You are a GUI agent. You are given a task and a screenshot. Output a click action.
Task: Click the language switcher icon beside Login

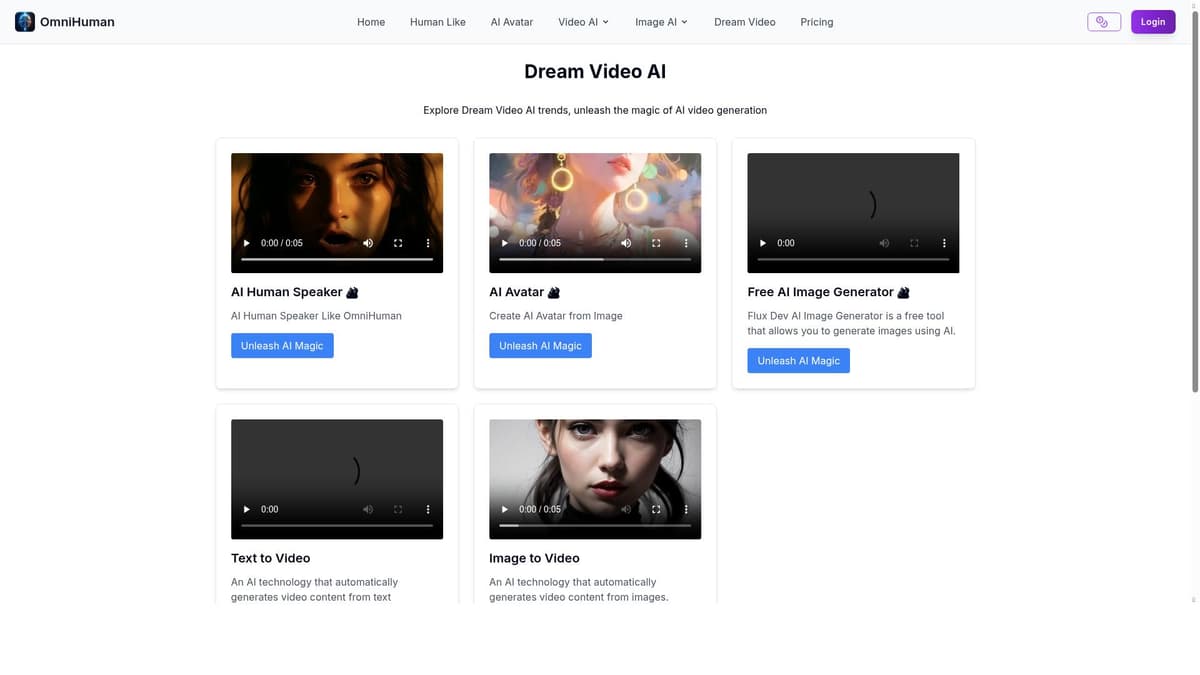1104,22
